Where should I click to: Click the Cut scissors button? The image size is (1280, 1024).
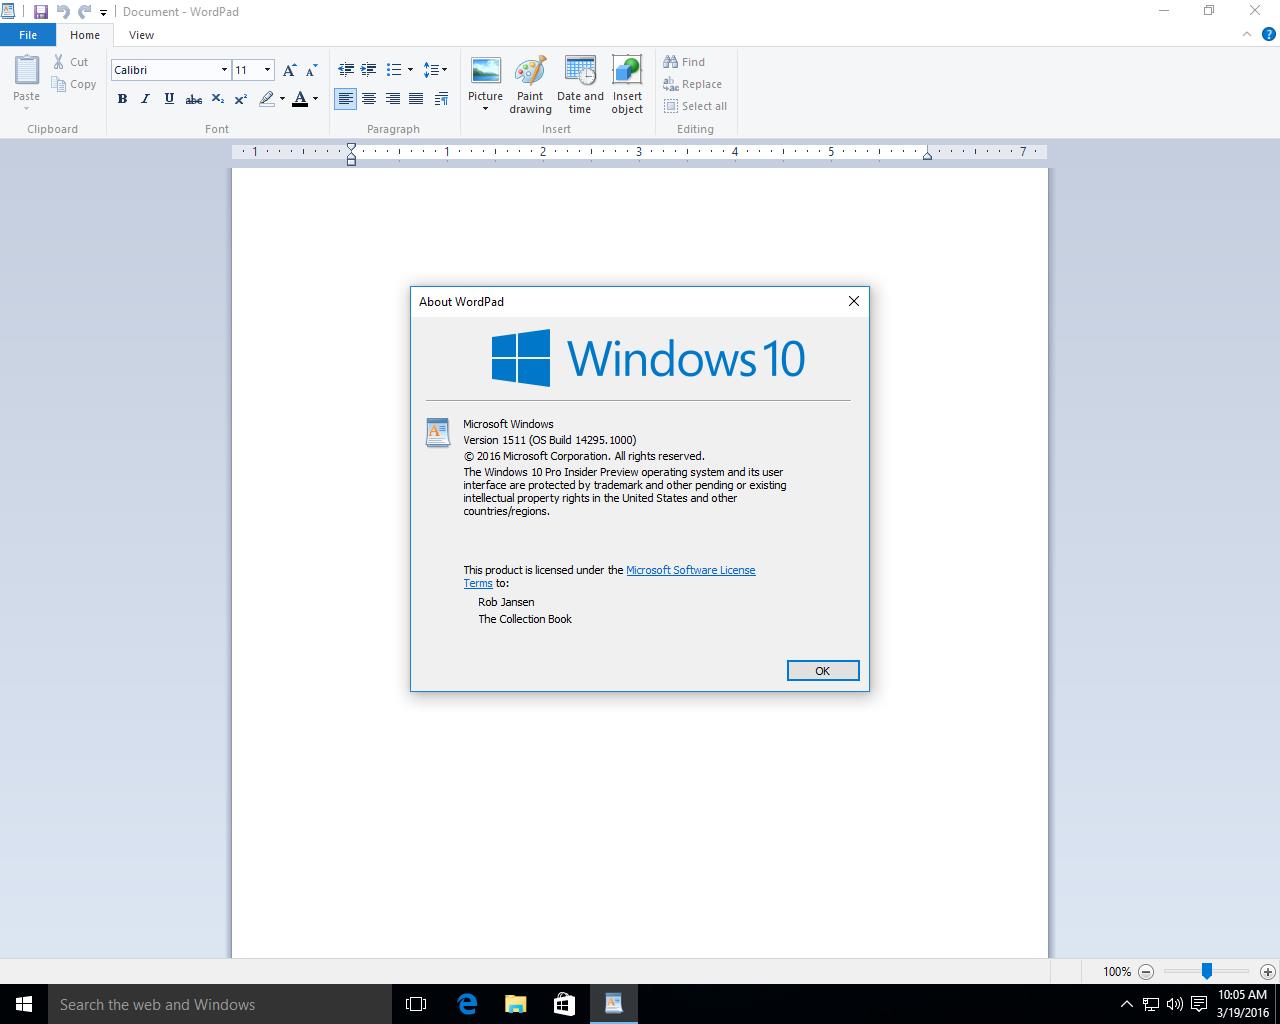pyautogui.click(x=71, y=62)
